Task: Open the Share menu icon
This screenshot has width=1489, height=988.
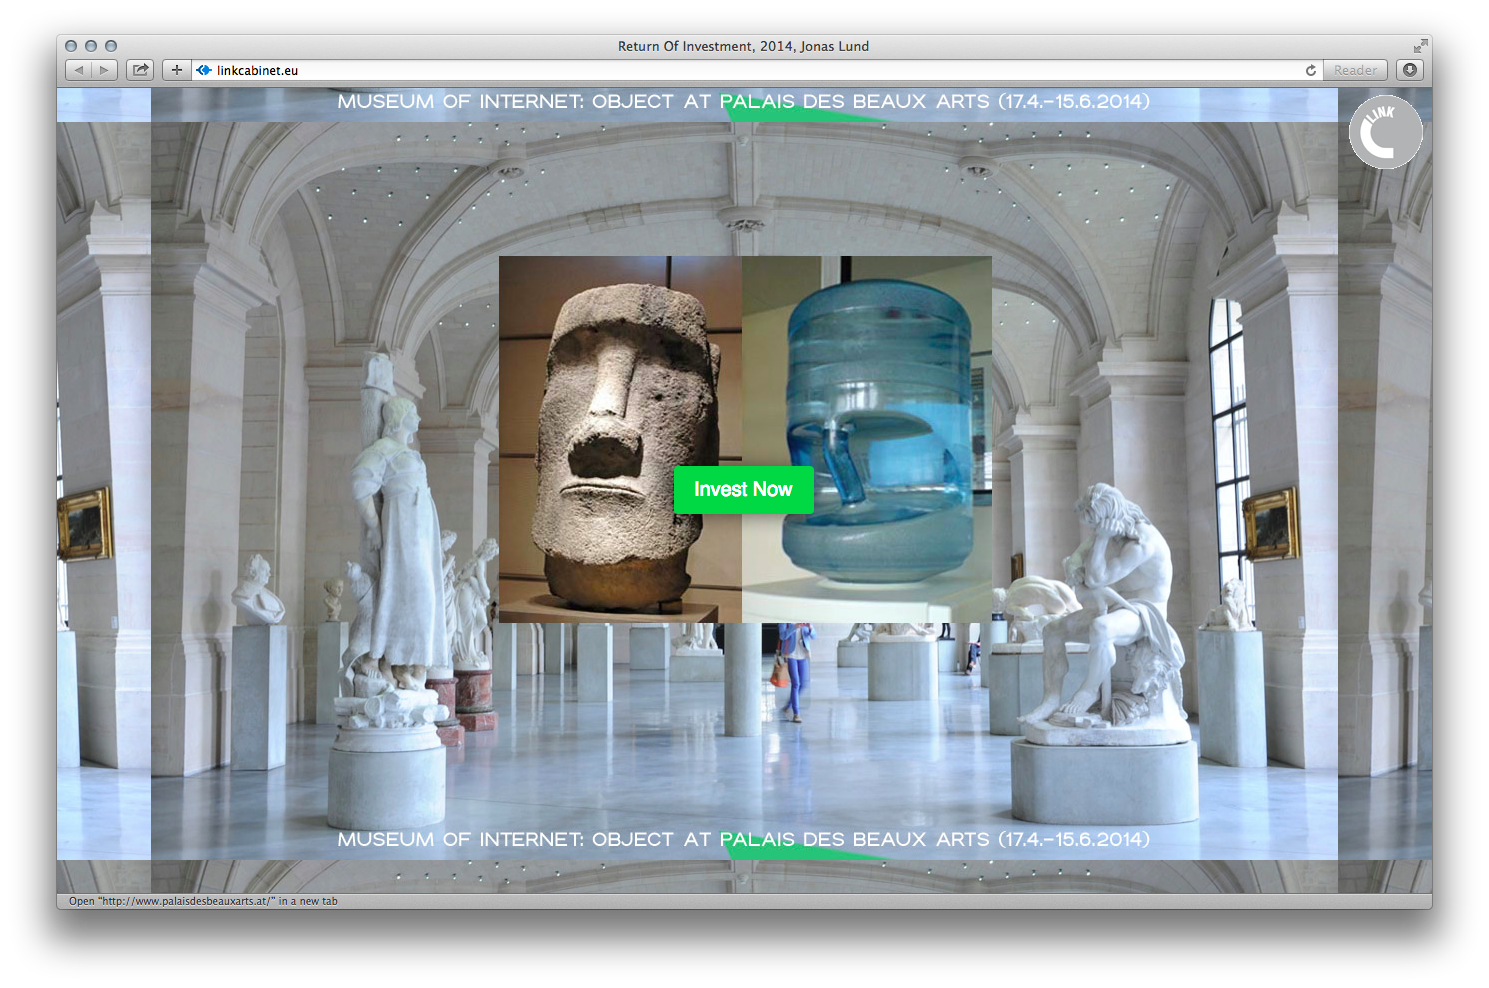Action: click(x=141, y=70)
